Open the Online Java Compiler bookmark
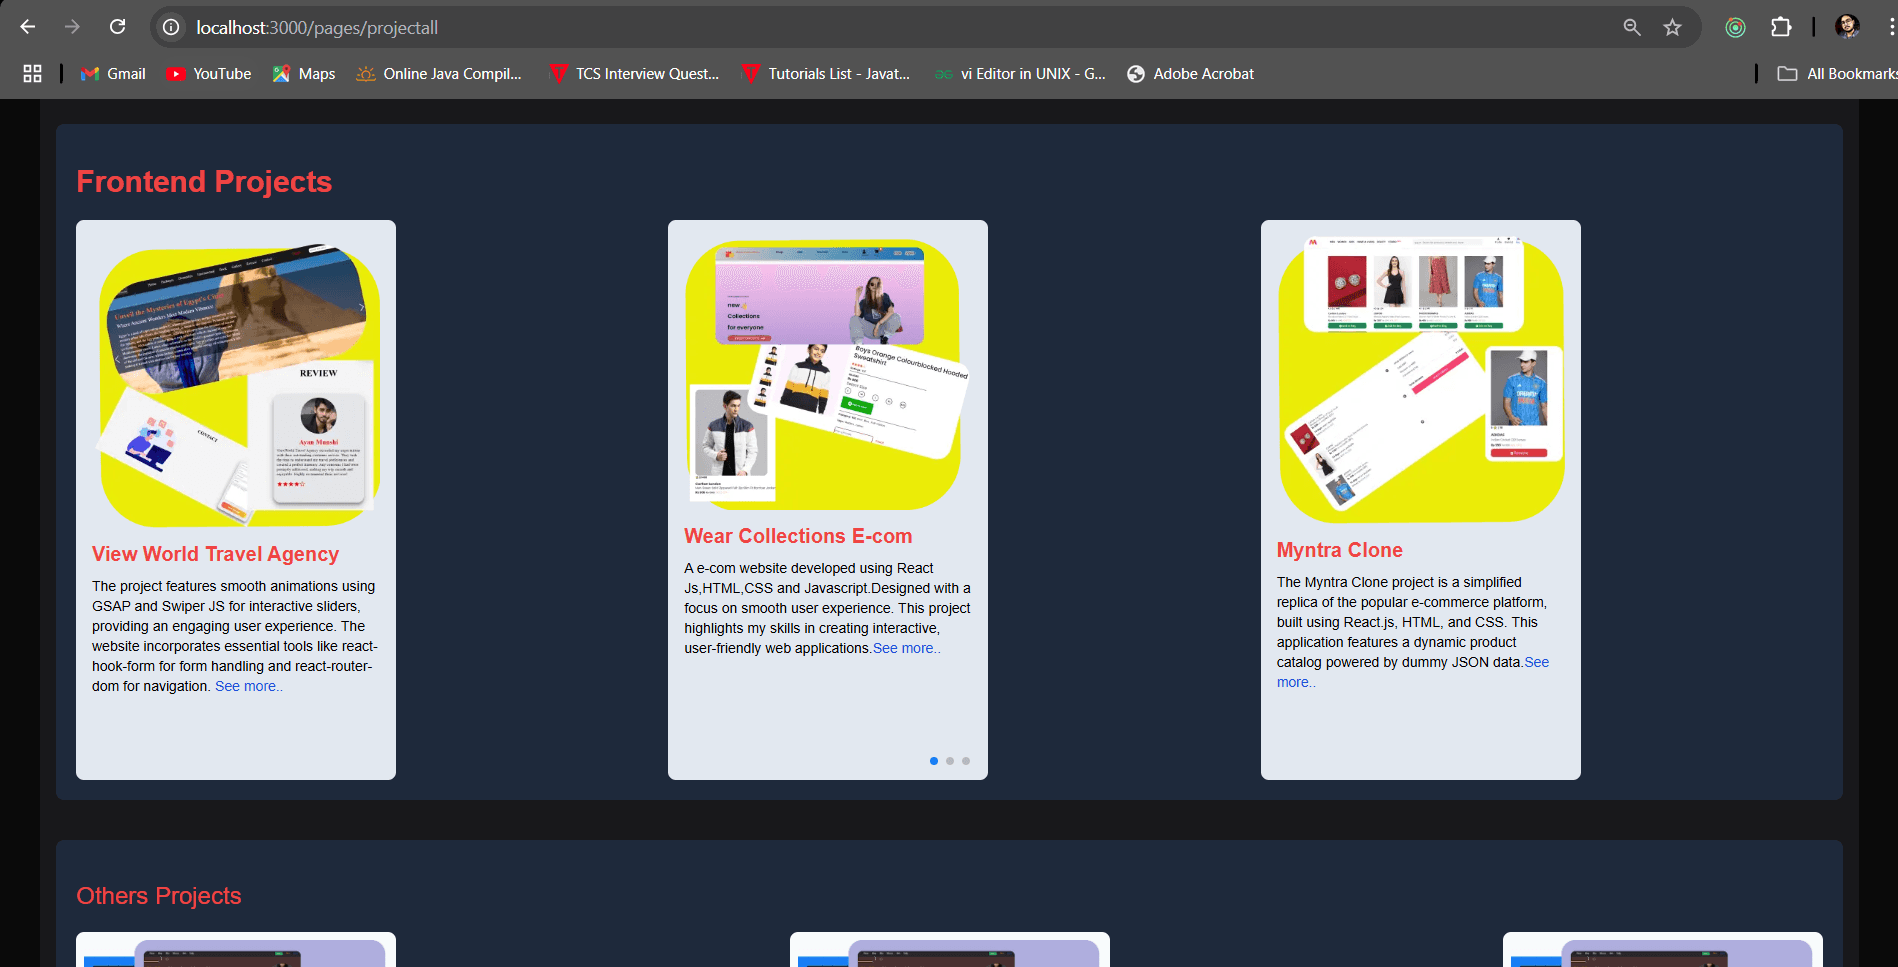 click(439, 73)
